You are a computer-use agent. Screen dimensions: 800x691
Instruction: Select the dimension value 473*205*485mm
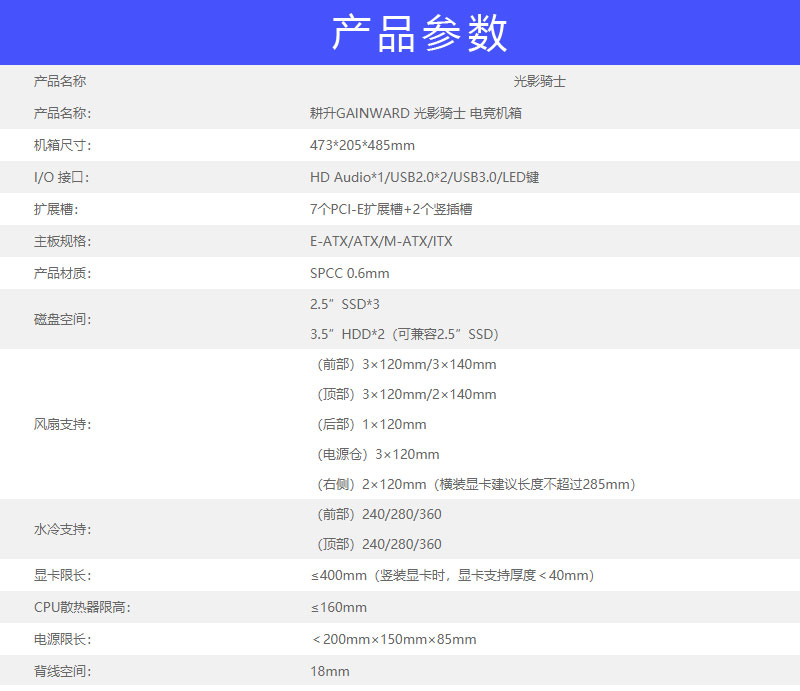pos(362,145)
